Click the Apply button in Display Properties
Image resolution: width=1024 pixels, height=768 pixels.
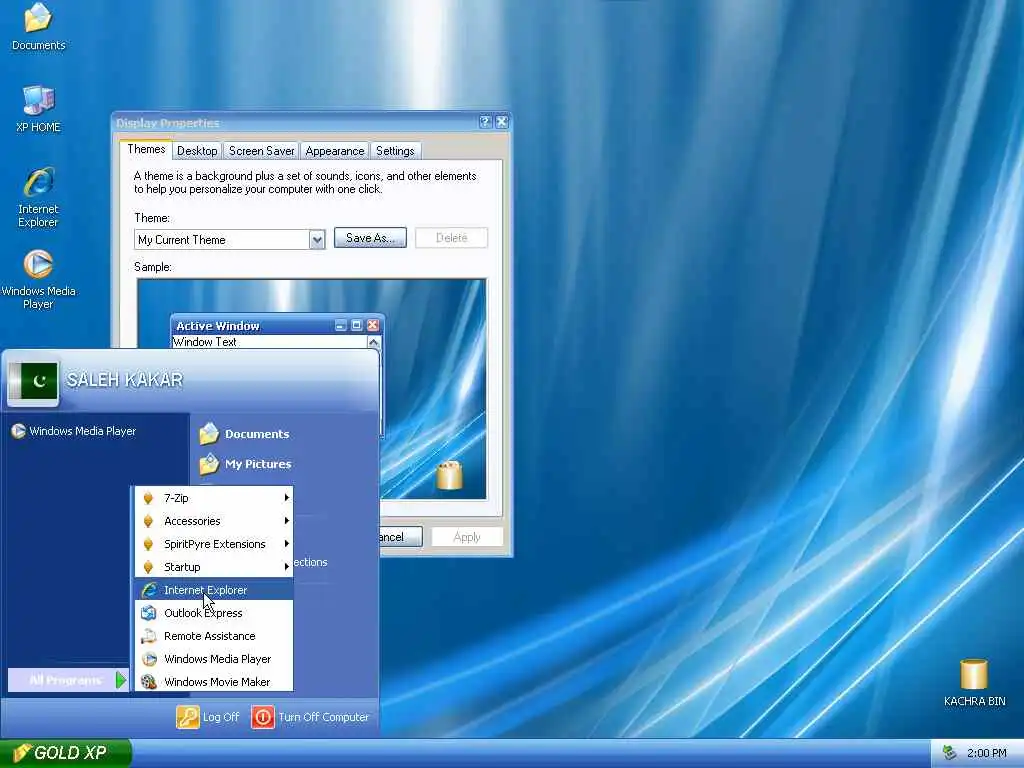[467, 537]
